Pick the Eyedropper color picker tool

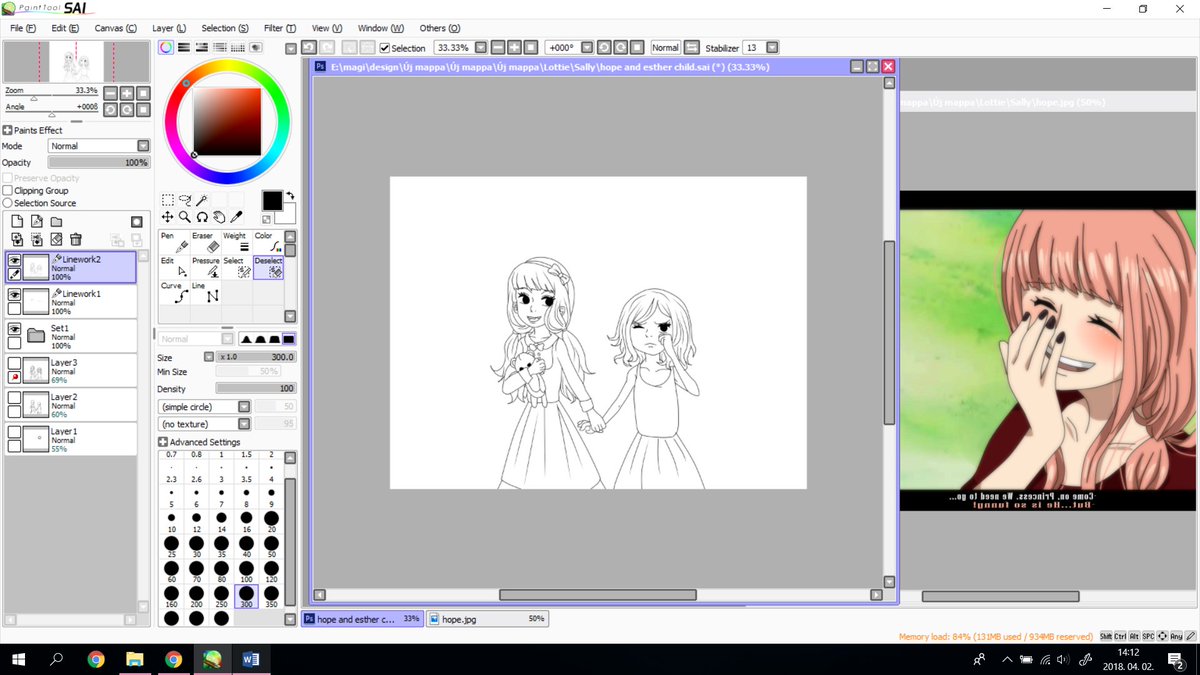[x=236, y=216]
